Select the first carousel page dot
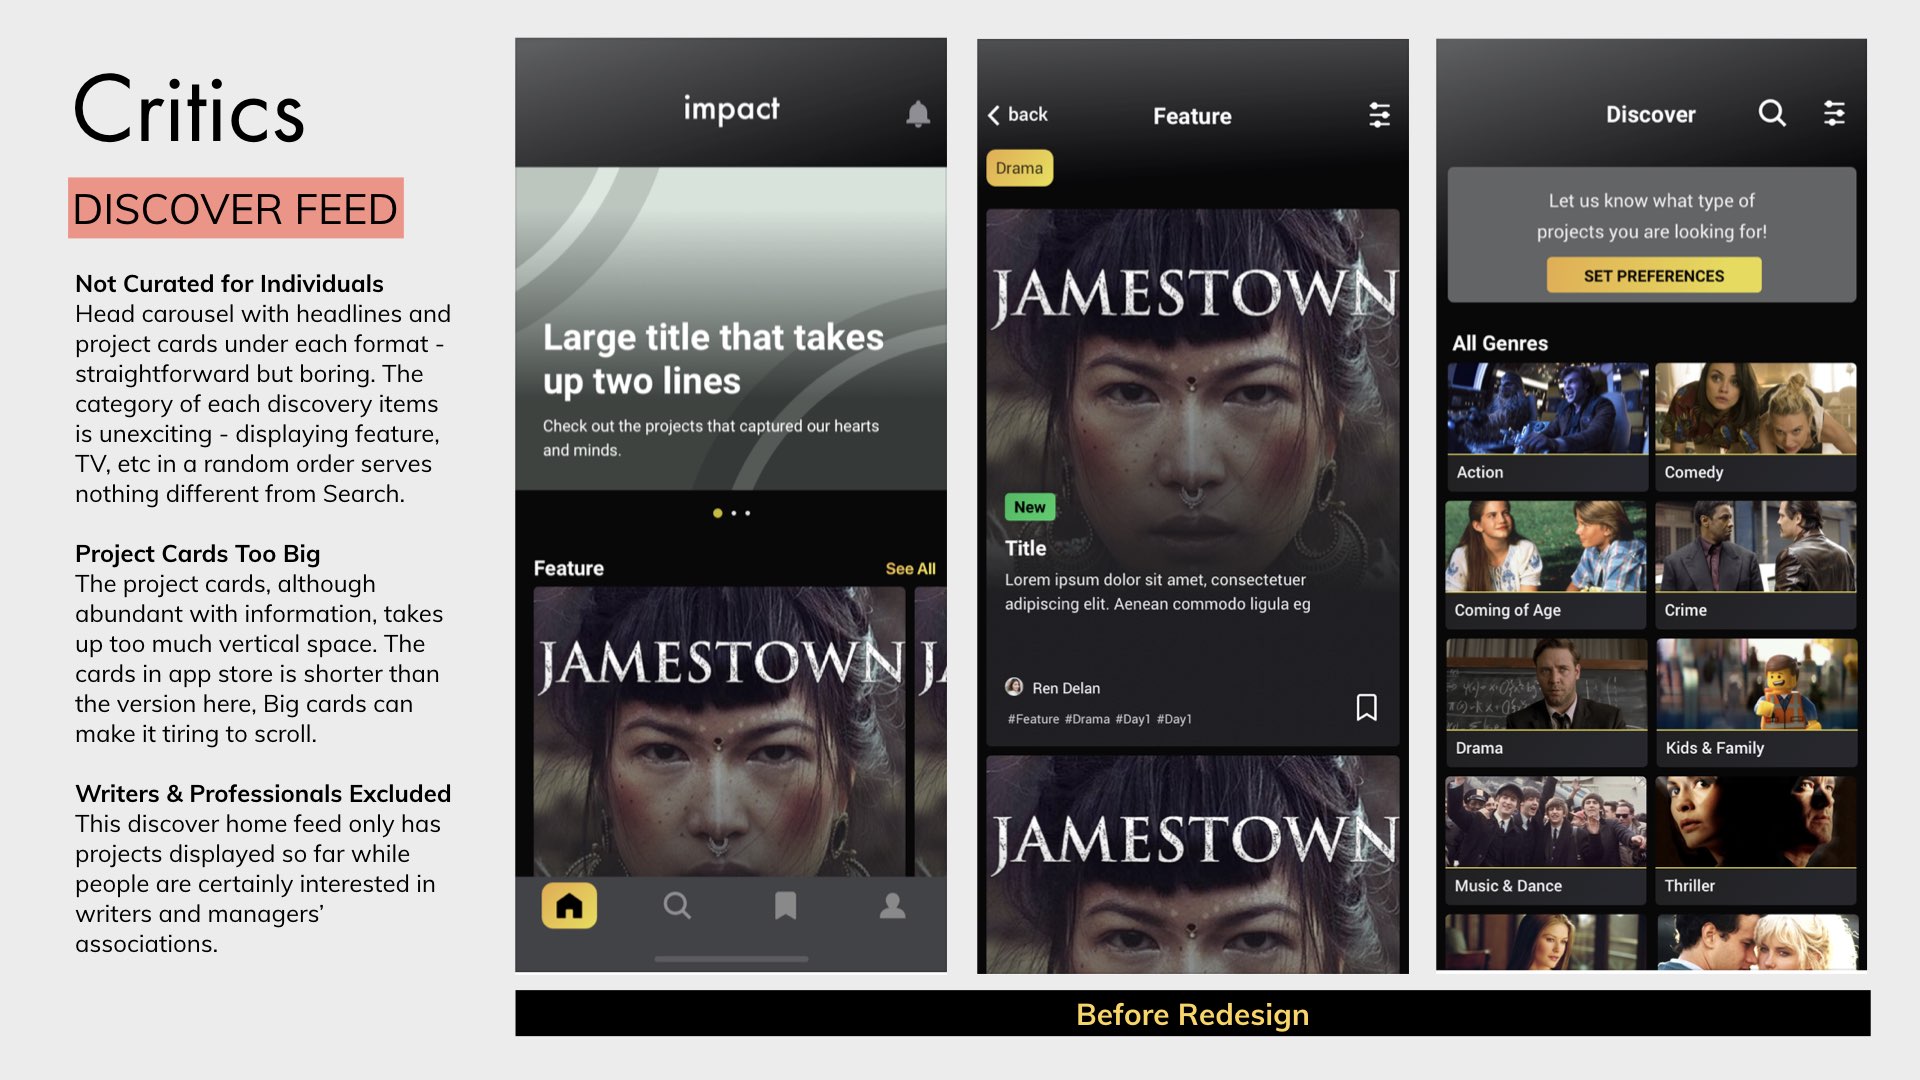 click(717, 513)
